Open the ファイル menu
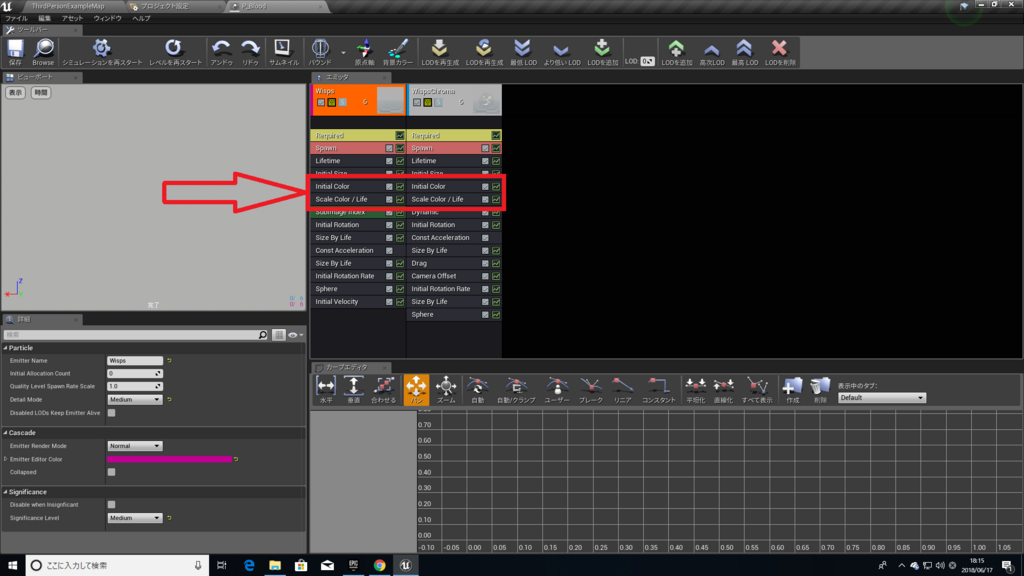Screen dimensions: 1024x576 16,18
